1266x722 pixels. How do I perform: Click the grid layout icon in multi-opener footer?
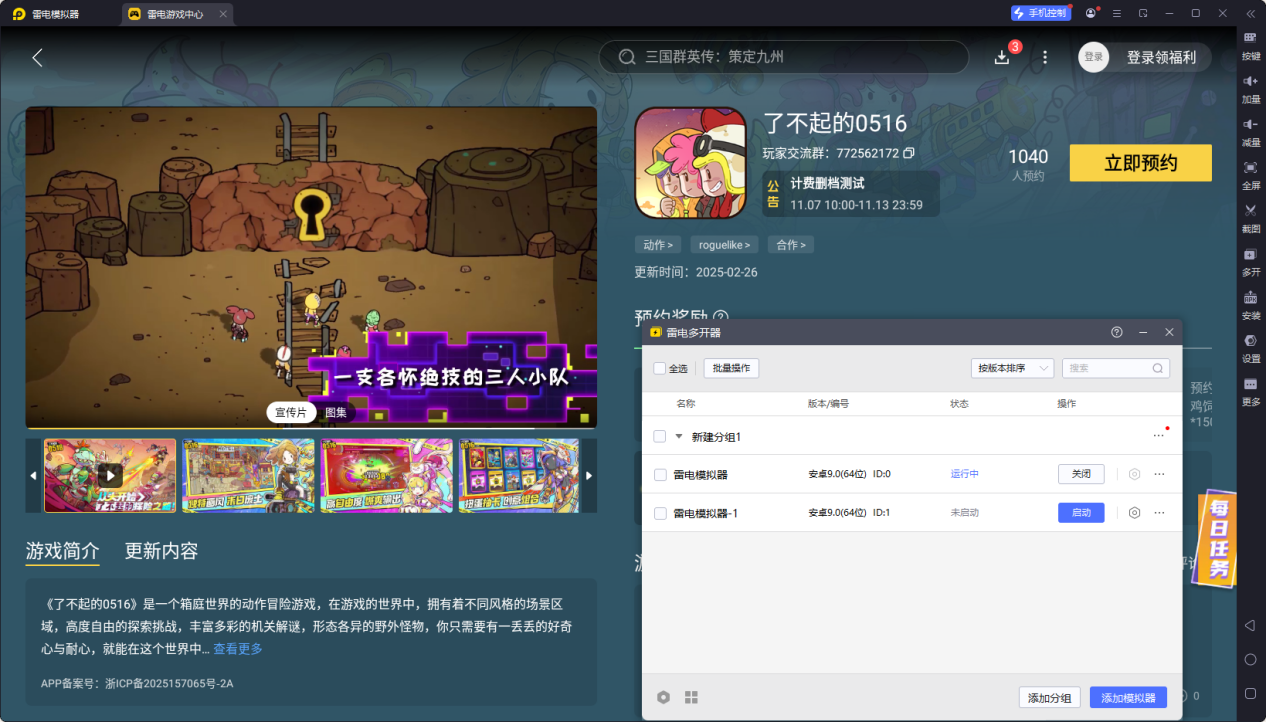coord(691,697)
